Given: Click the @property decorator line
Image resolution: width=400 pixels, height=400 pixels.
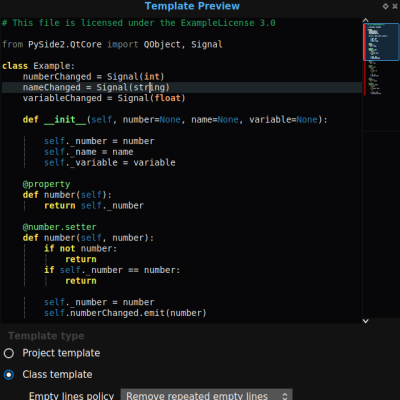Looking at the screenshot, I should click(x=46, y=184).
